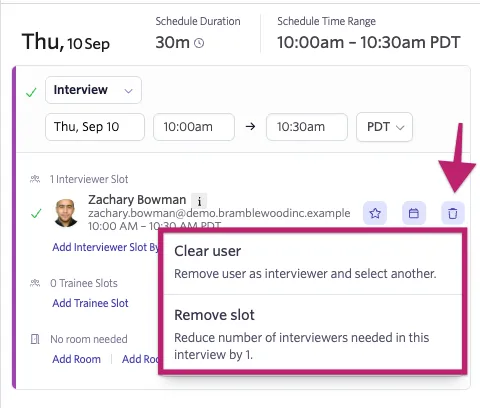480x408 pixels.
Task: Open the PDT timezone dropdown
Action: coord(384,127)
